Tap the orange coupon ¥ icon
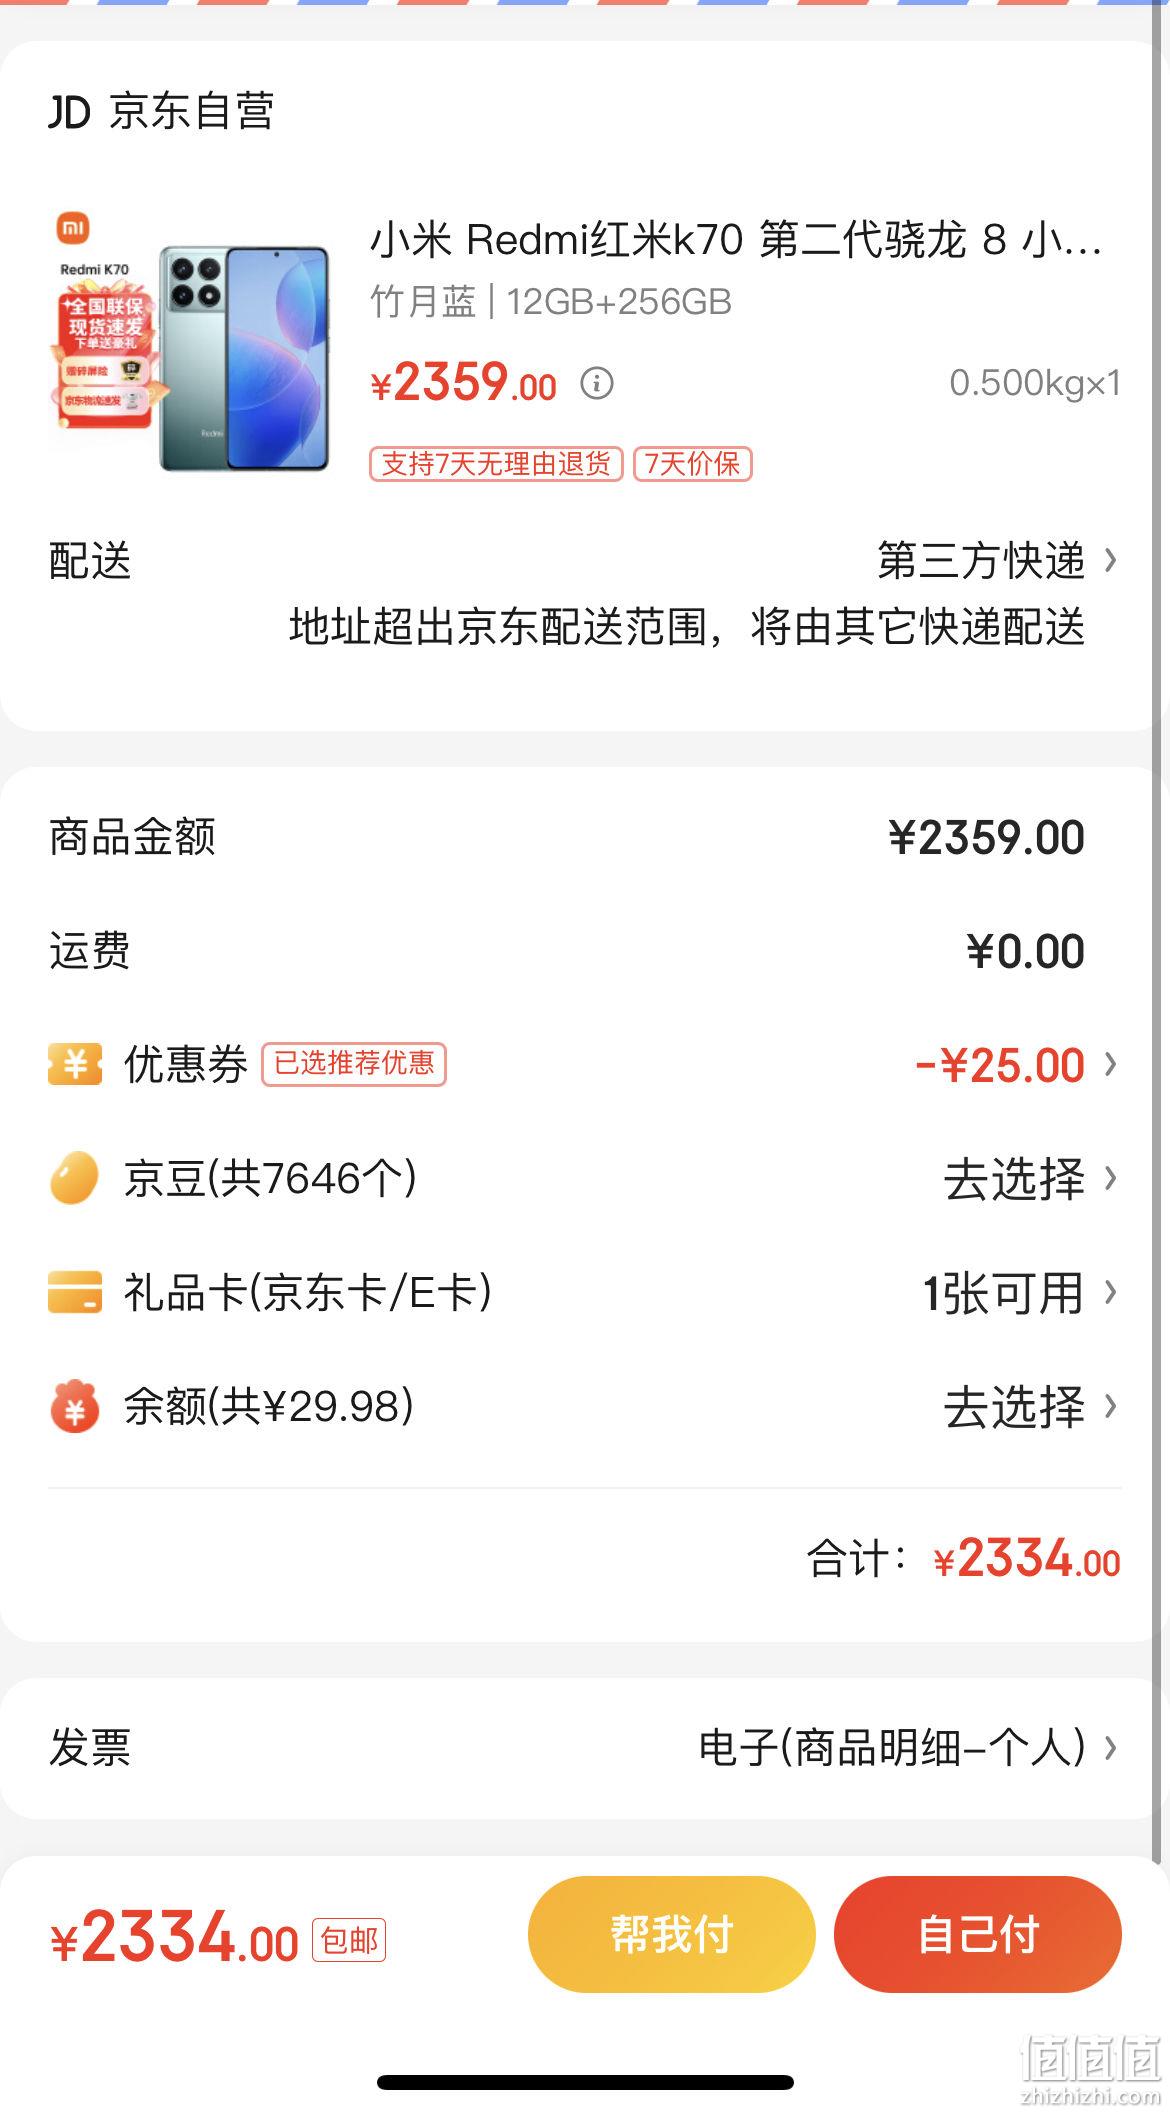The height and width of the screenshot is (2114, 1170). coord(75,1064)
